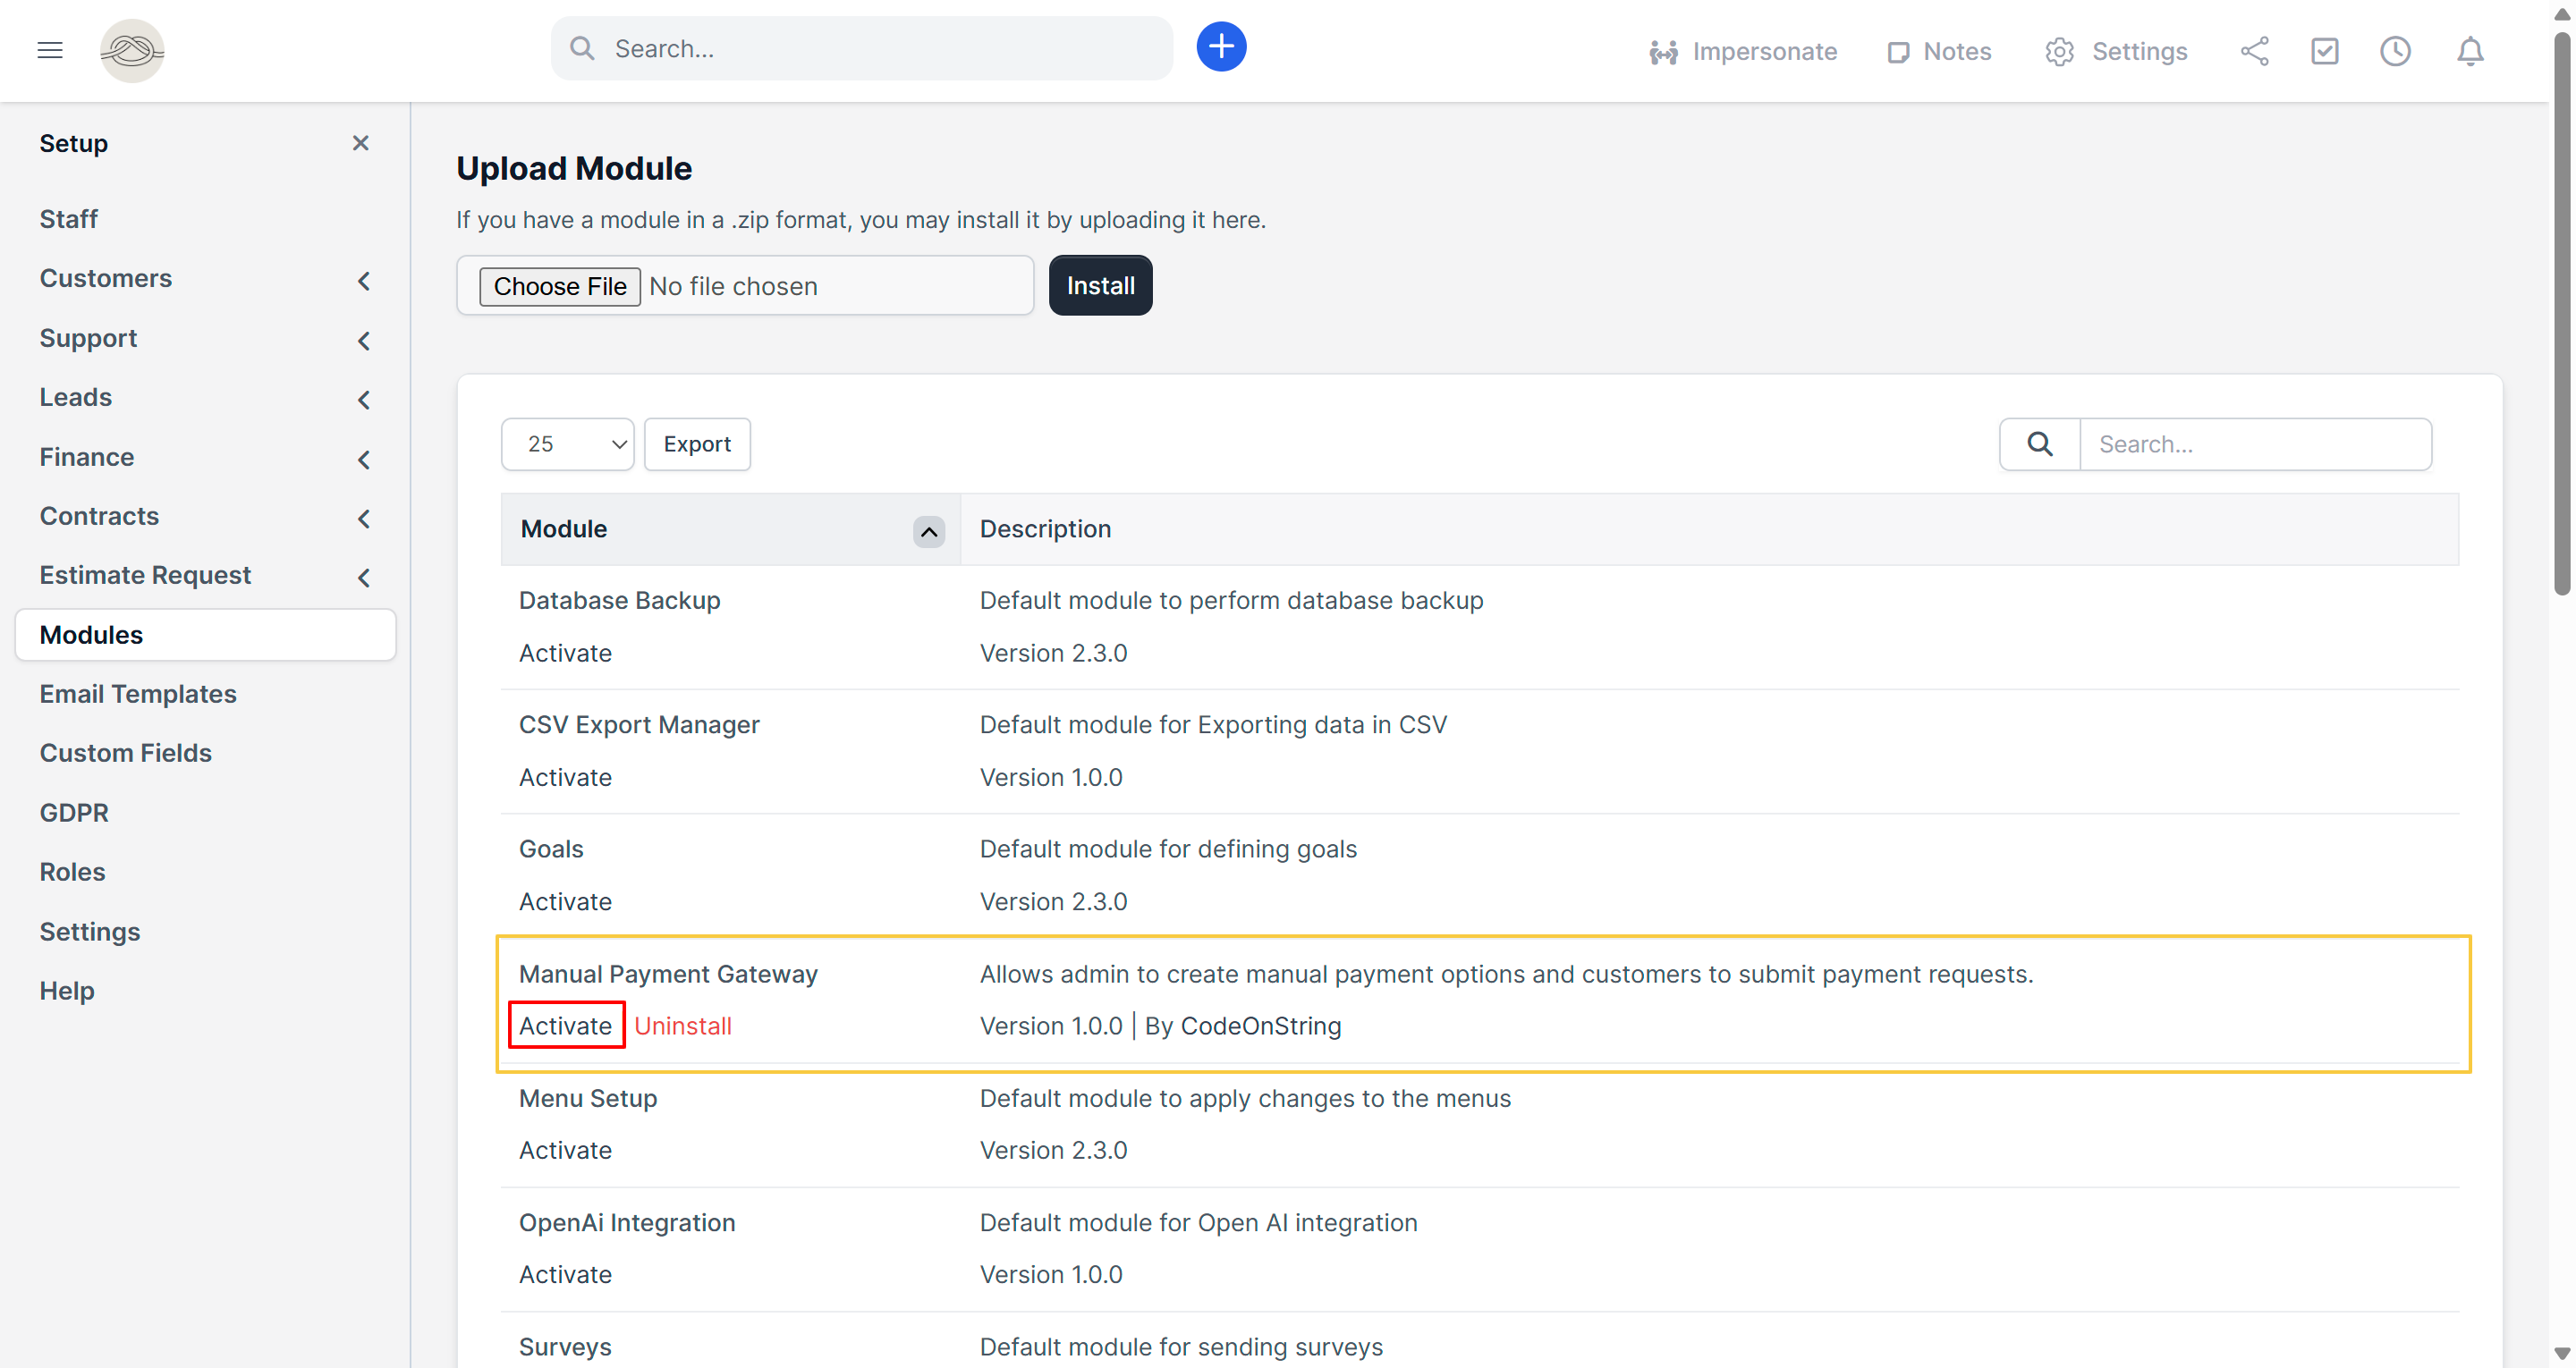Activate the Manual Payment Gateway module

coord(565,1026)
